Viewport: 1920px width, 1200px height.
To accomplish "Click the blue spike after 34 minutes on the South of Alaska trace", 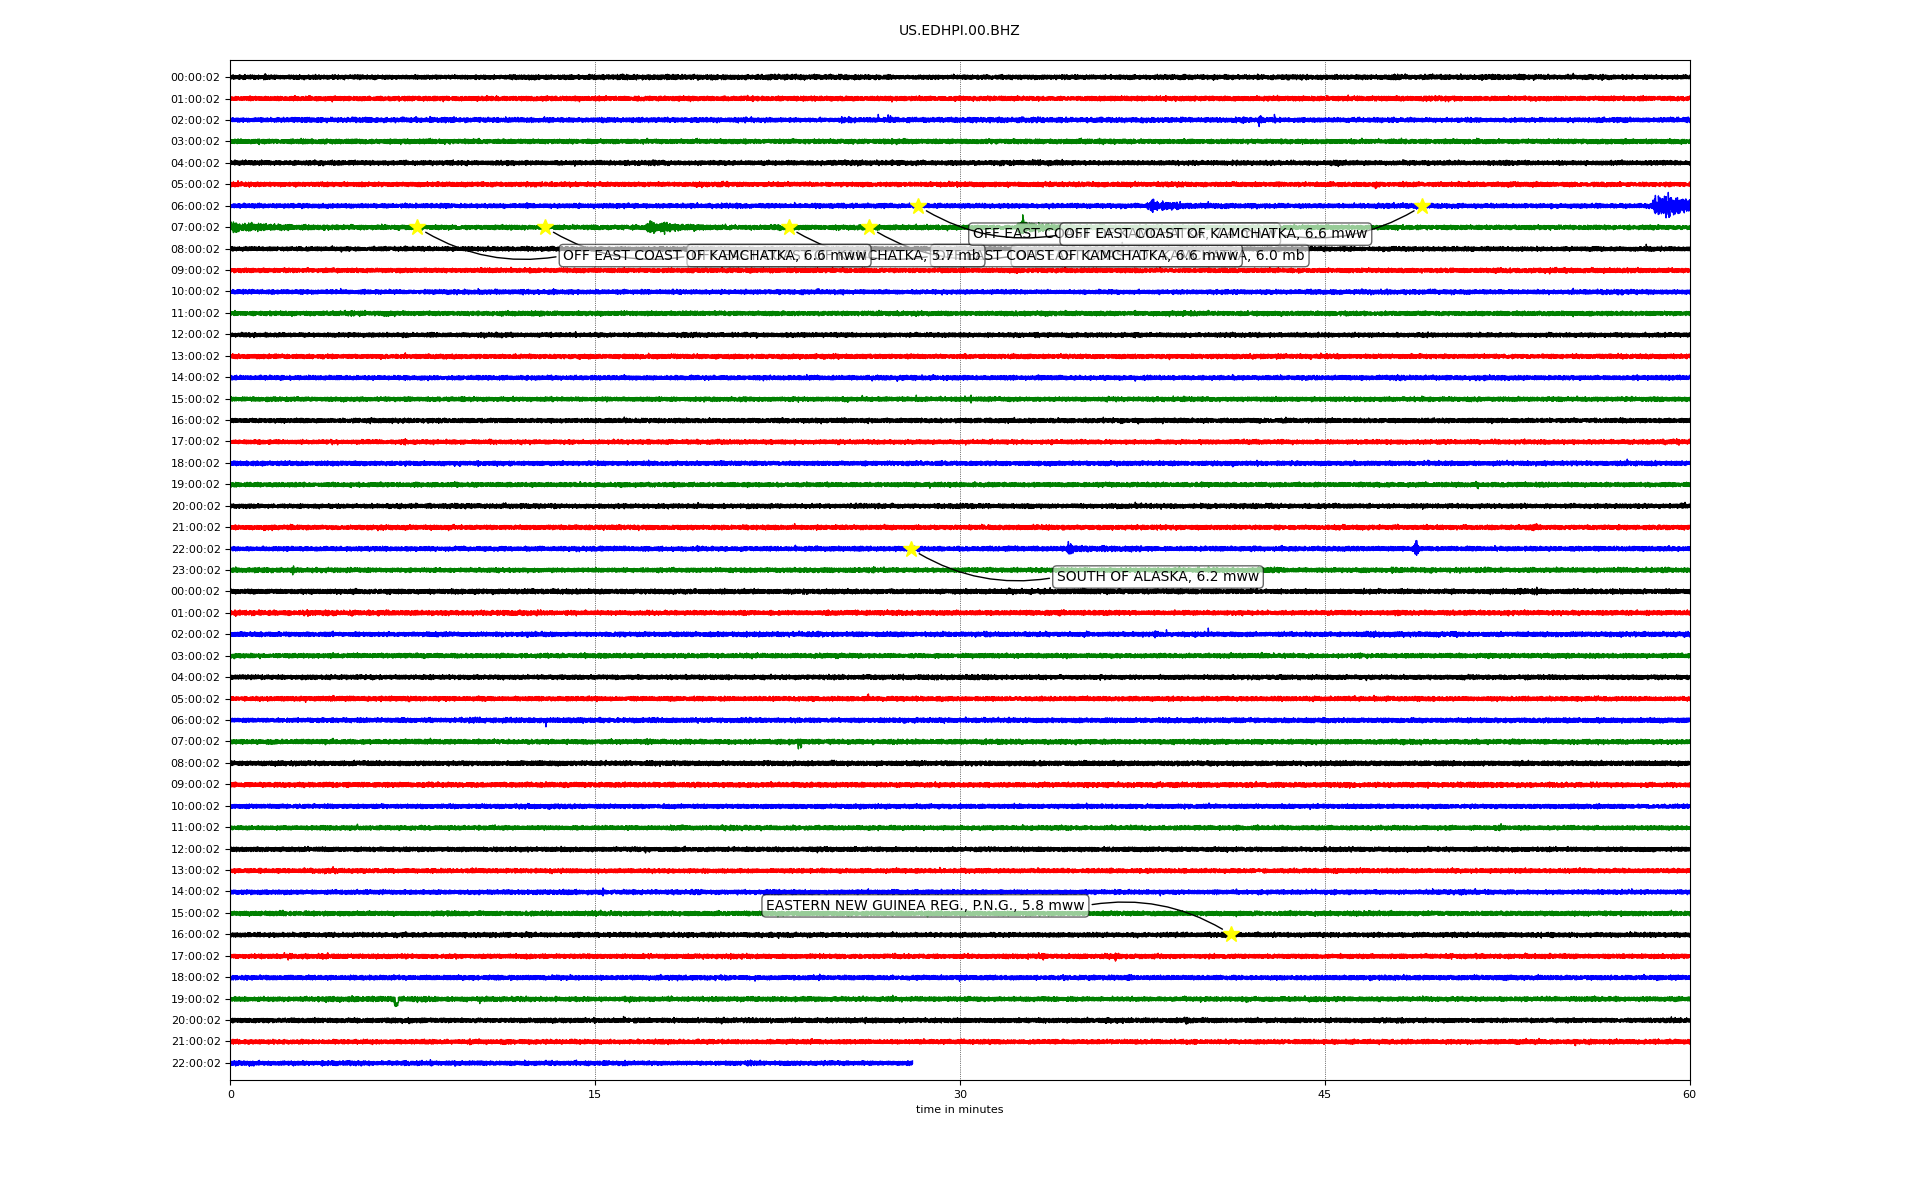I will tap(1069, 548).
